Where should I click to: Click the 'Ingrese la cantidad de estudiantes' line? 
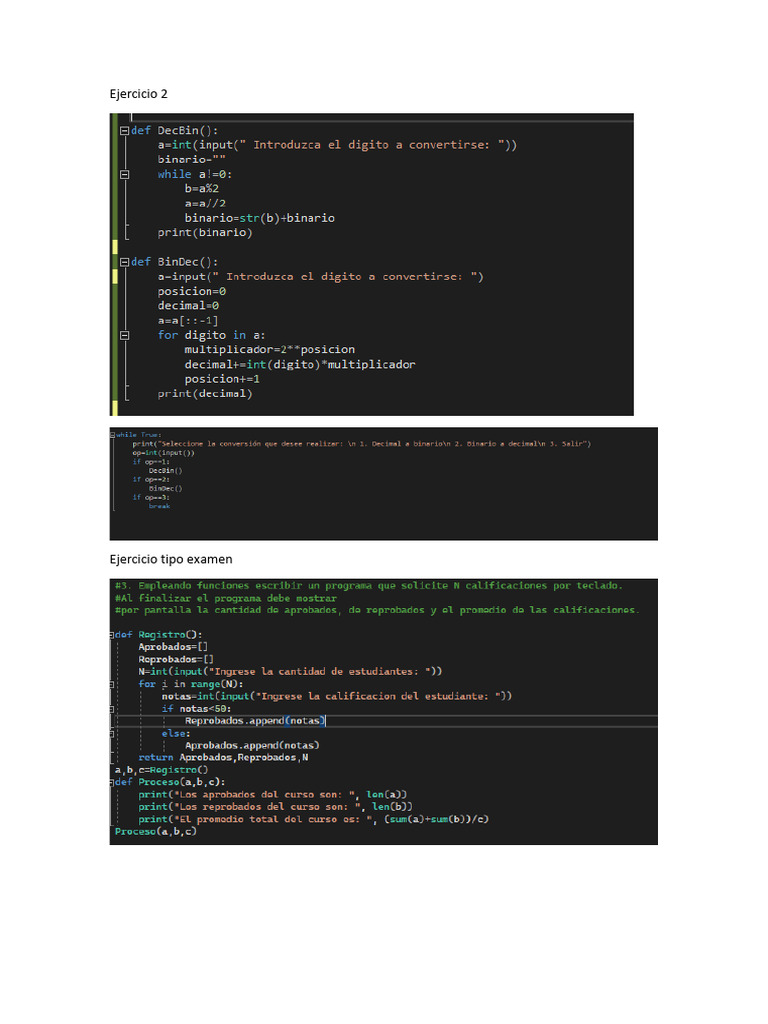click(290, 672)
